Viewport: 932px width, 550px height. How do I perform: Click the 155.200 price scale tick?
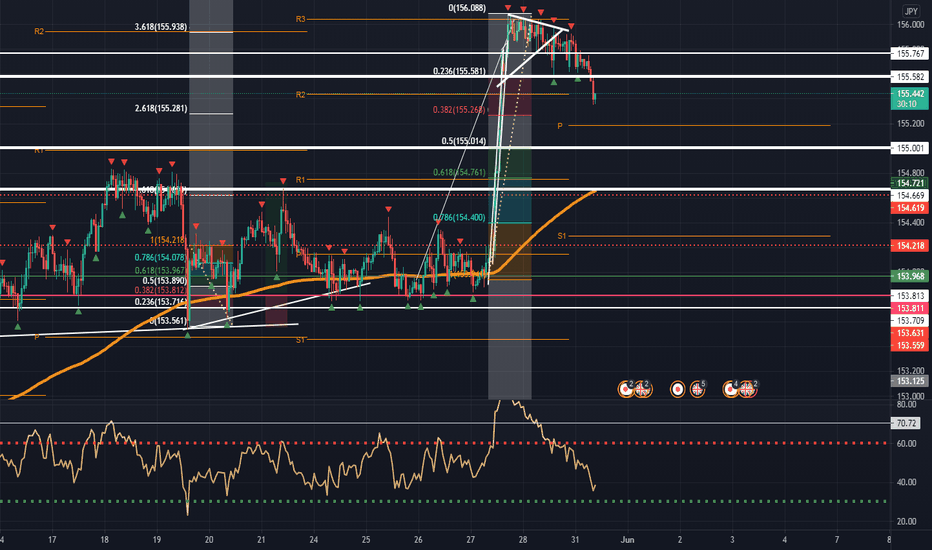point(910,124)
